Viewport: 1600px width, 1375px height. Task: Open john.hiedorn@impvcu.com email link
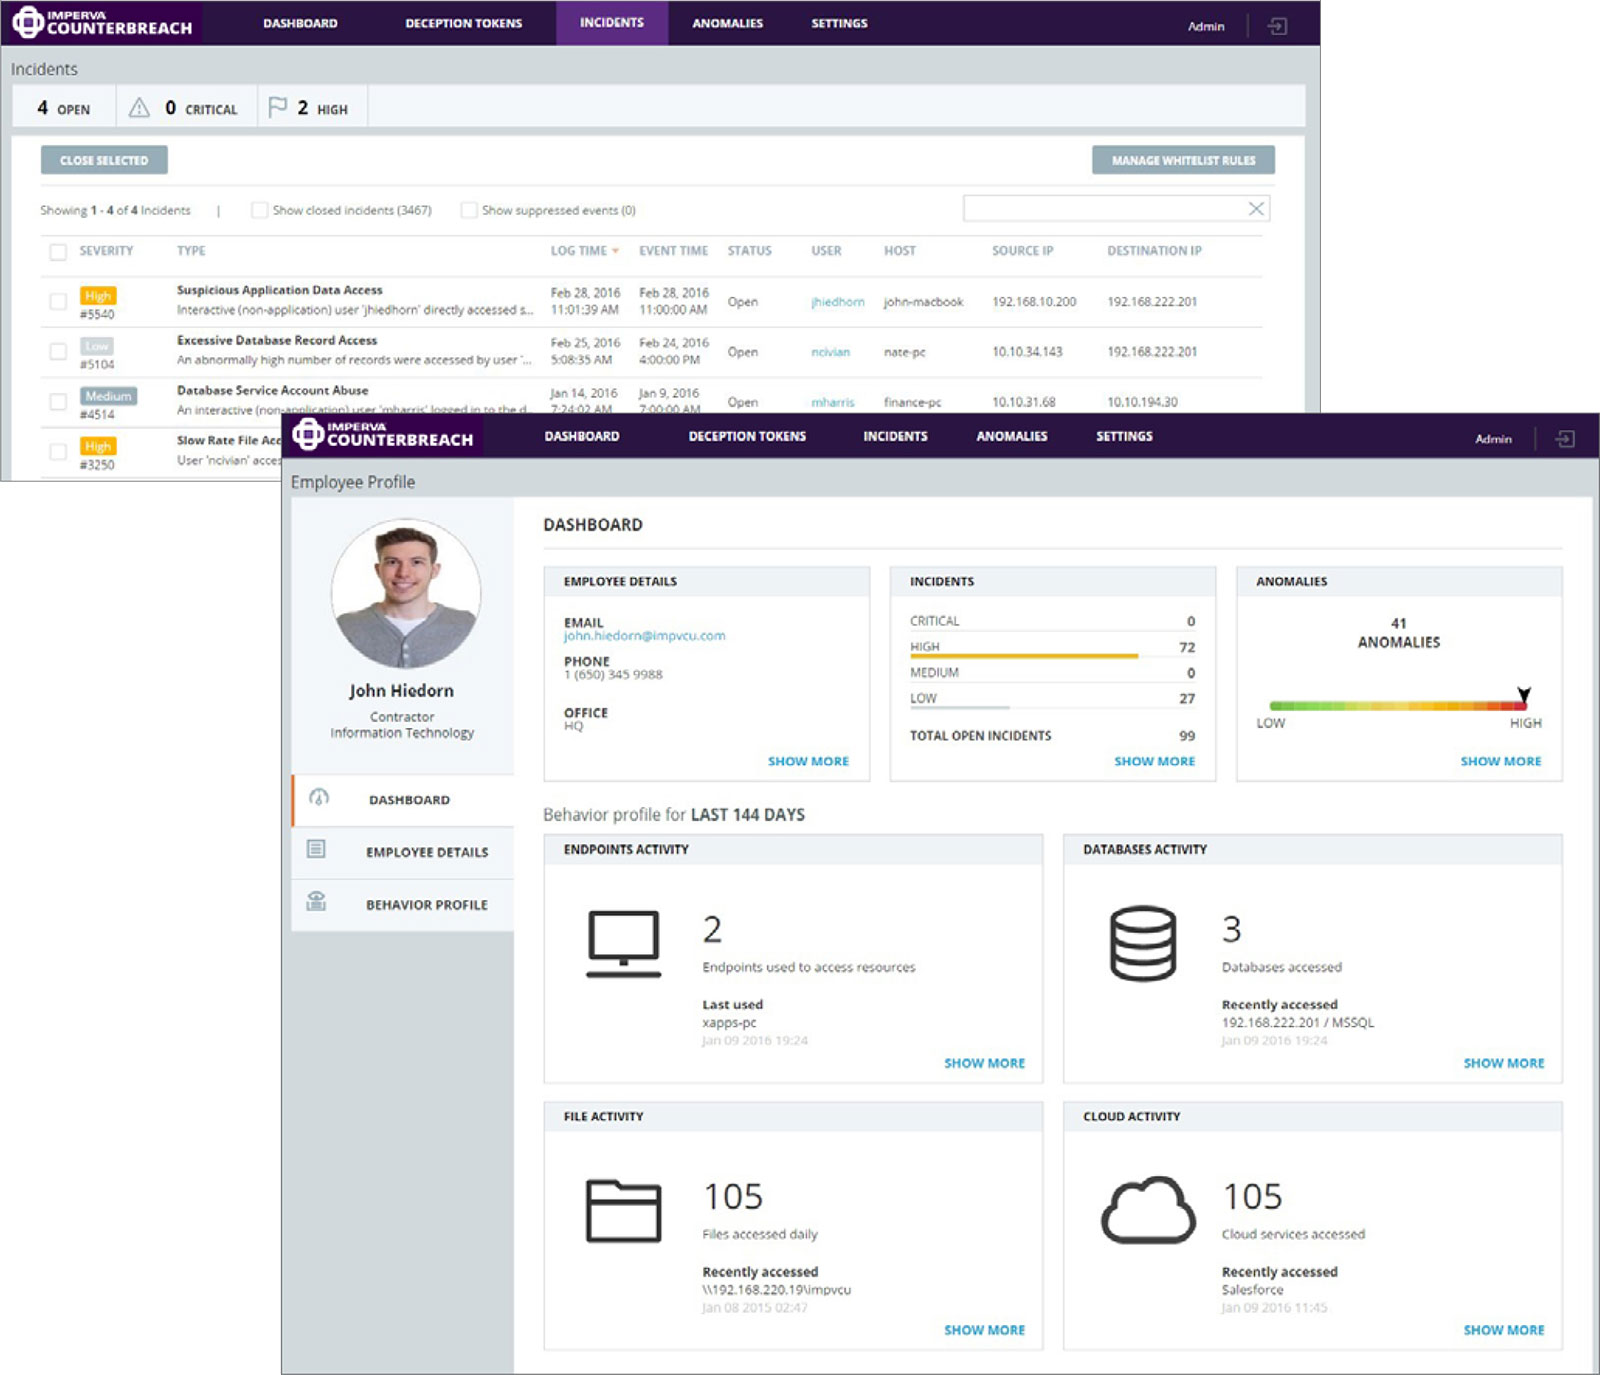[644, 636]
